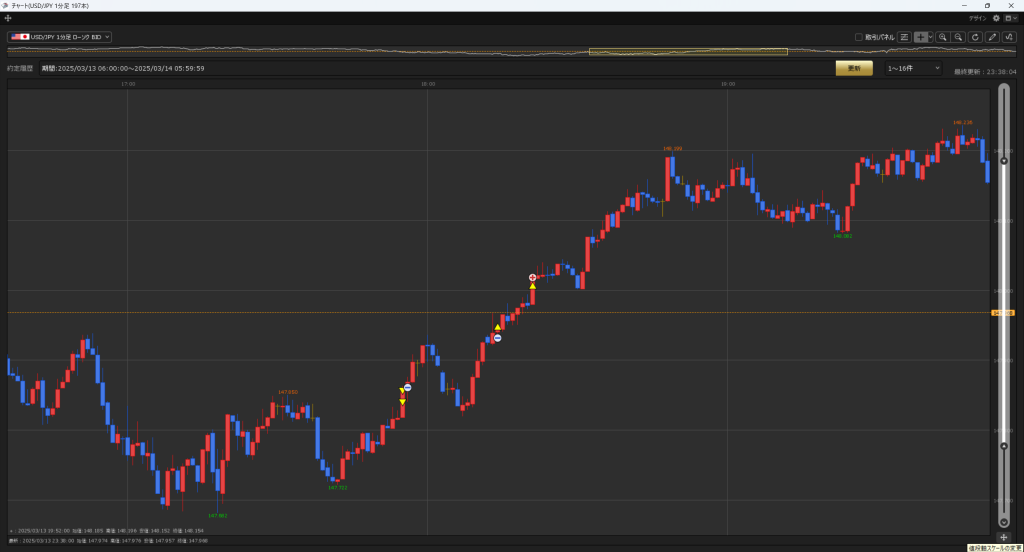Click the white plus order marker
This screenshot has width=1024, height=552.
click(532, 277)
